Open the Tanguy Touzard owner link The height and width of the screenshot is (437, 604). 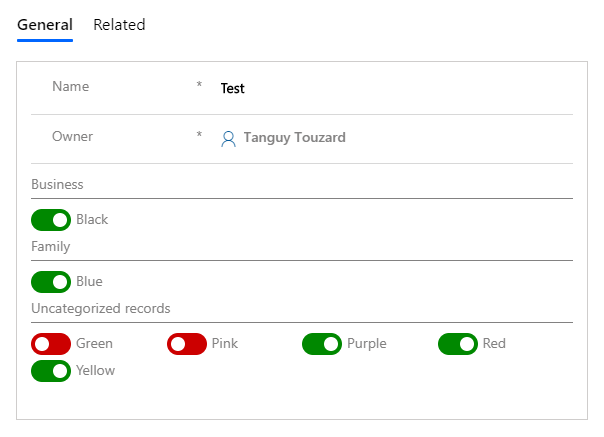pyautogui.click(x=295, y=138)
